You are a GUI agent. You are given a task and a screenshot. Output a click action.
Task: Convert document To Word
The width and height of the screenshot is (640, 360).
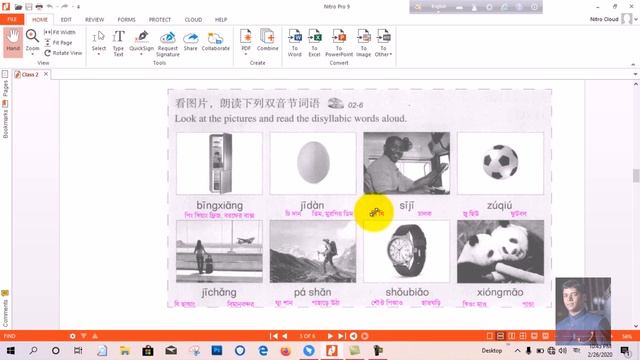pyautogui.click(x=295, y=43)
